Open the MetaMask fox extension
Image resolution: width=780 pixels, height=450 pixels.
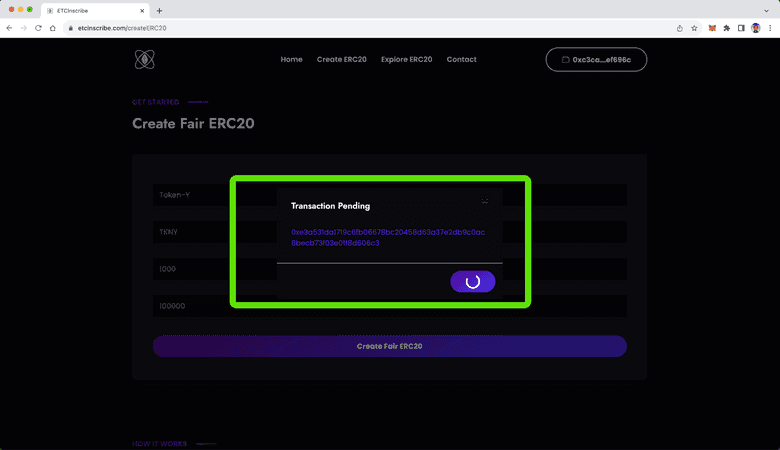[x=712, y=28]
